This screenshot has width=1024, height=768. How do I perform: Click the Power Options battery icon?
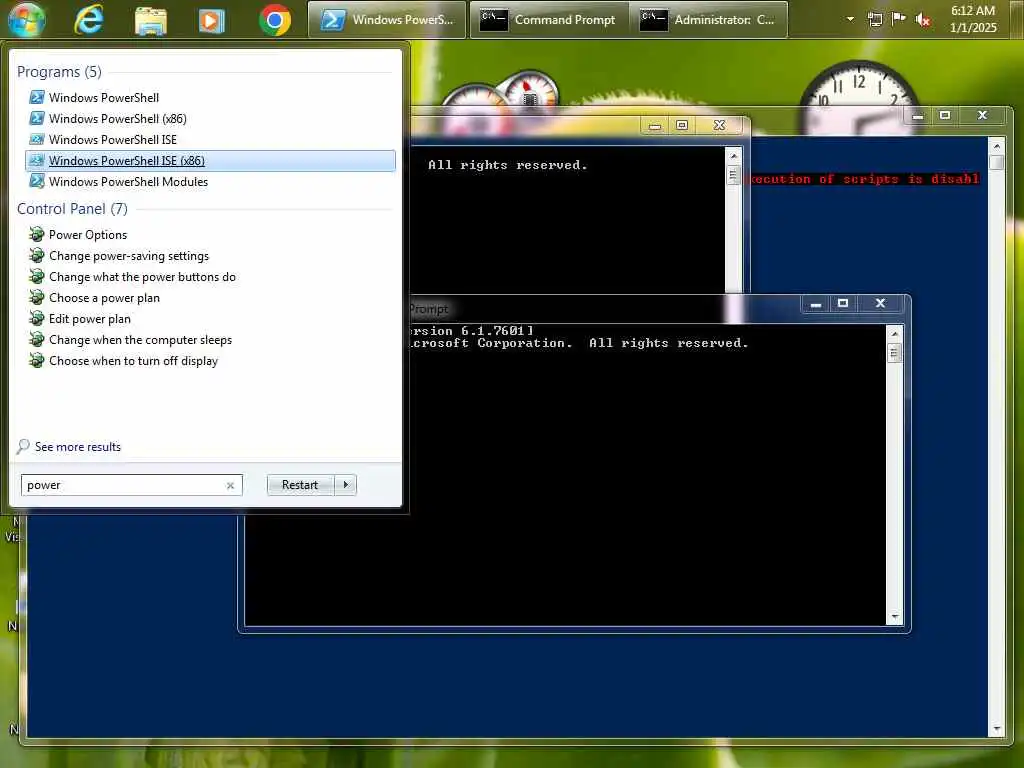click(x=37, y=234)
